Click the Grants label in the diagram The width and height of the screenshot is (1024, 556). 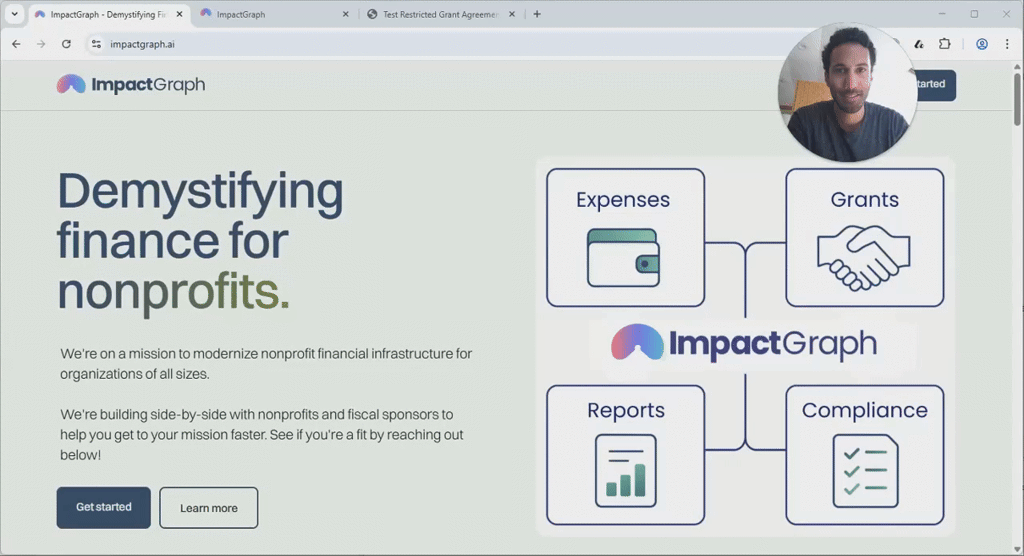(865, 199)
